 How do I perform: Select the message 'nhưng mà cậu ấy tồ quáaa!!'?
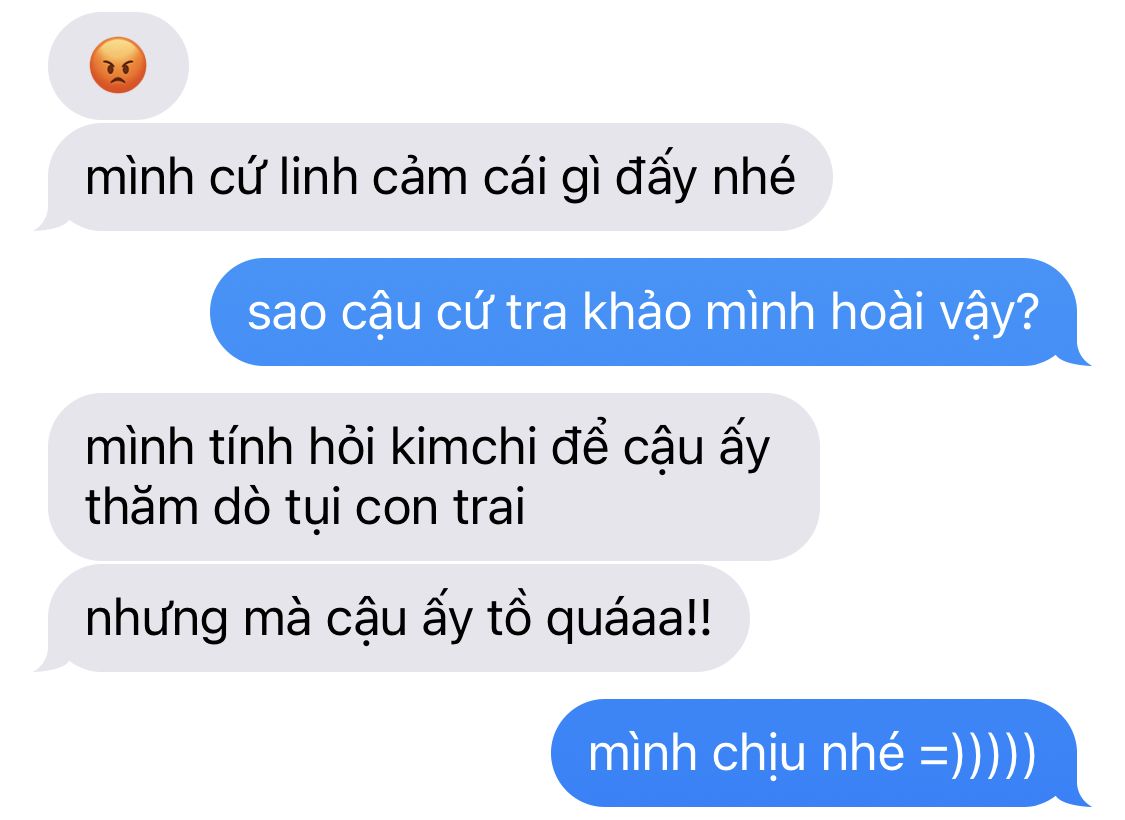pyautogui.click(x=393, y=618)
